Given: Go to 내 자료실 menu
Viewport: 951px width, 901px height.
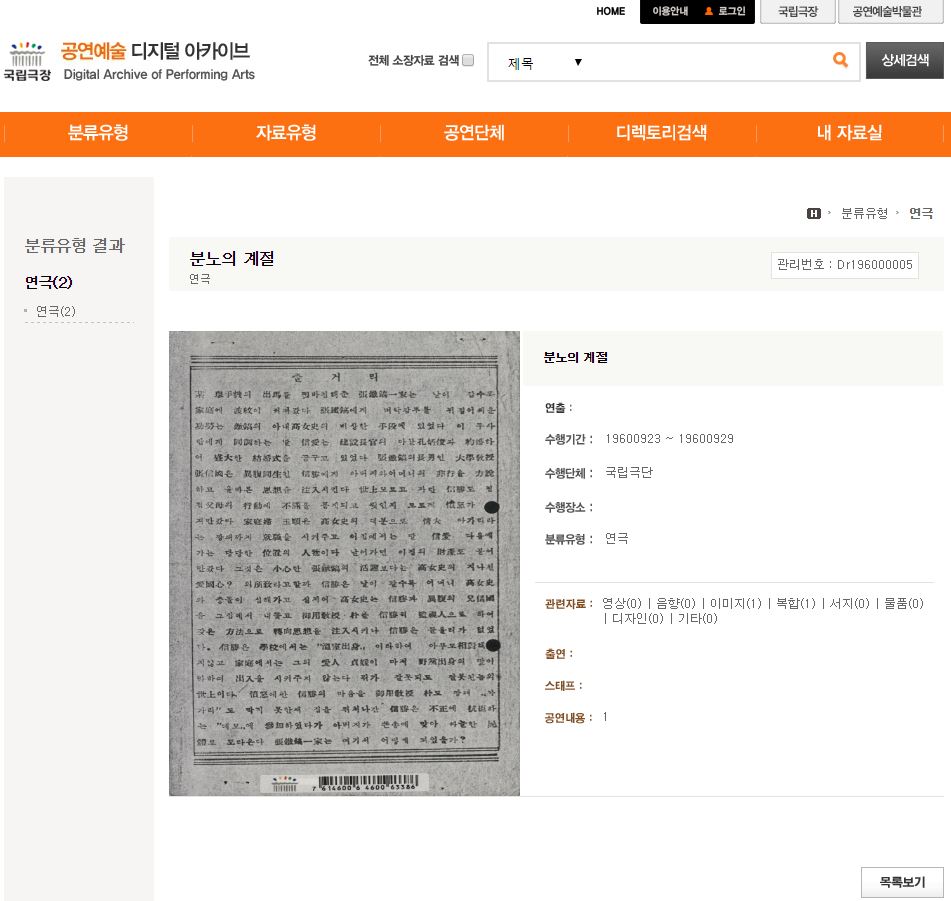Looking at the screenshot, I should coord(849,133).
